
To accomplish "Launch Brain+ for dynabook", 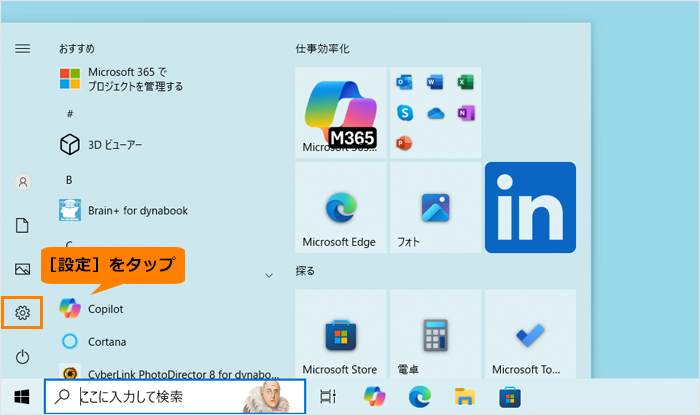I will pos(124,210).
